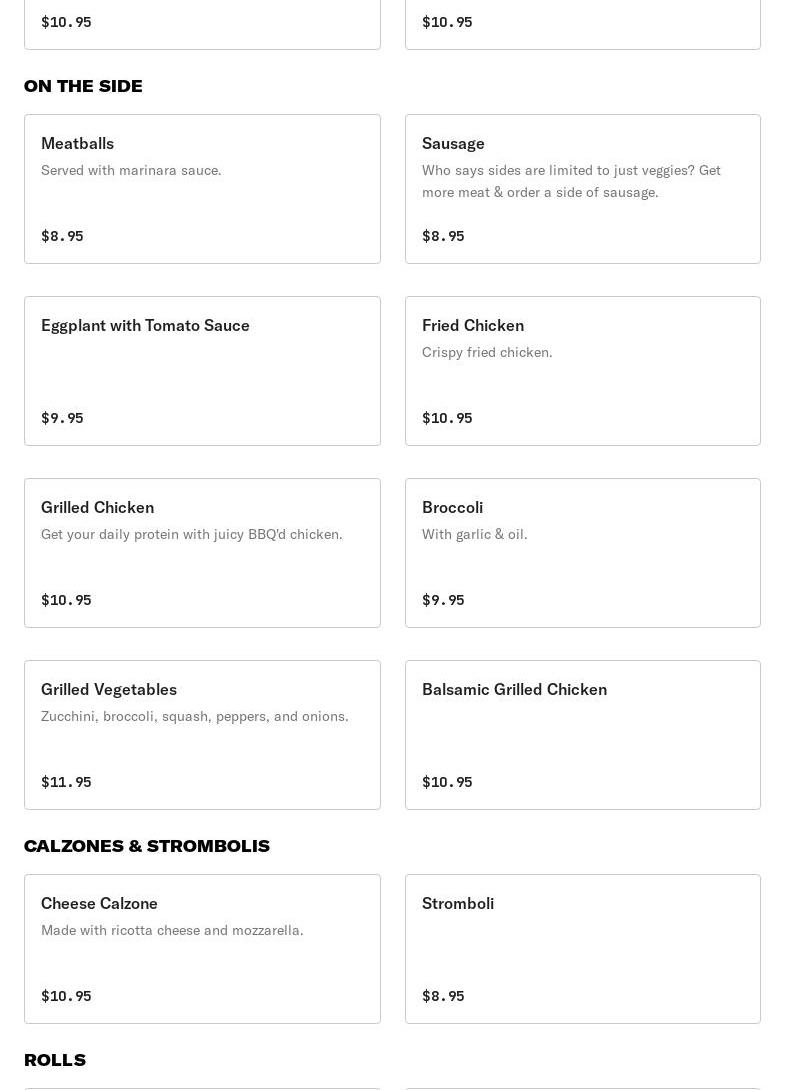Click the $11.95 Grilled Vegetables price
This screenshot has width=785, height=1090.
[66, 782]
